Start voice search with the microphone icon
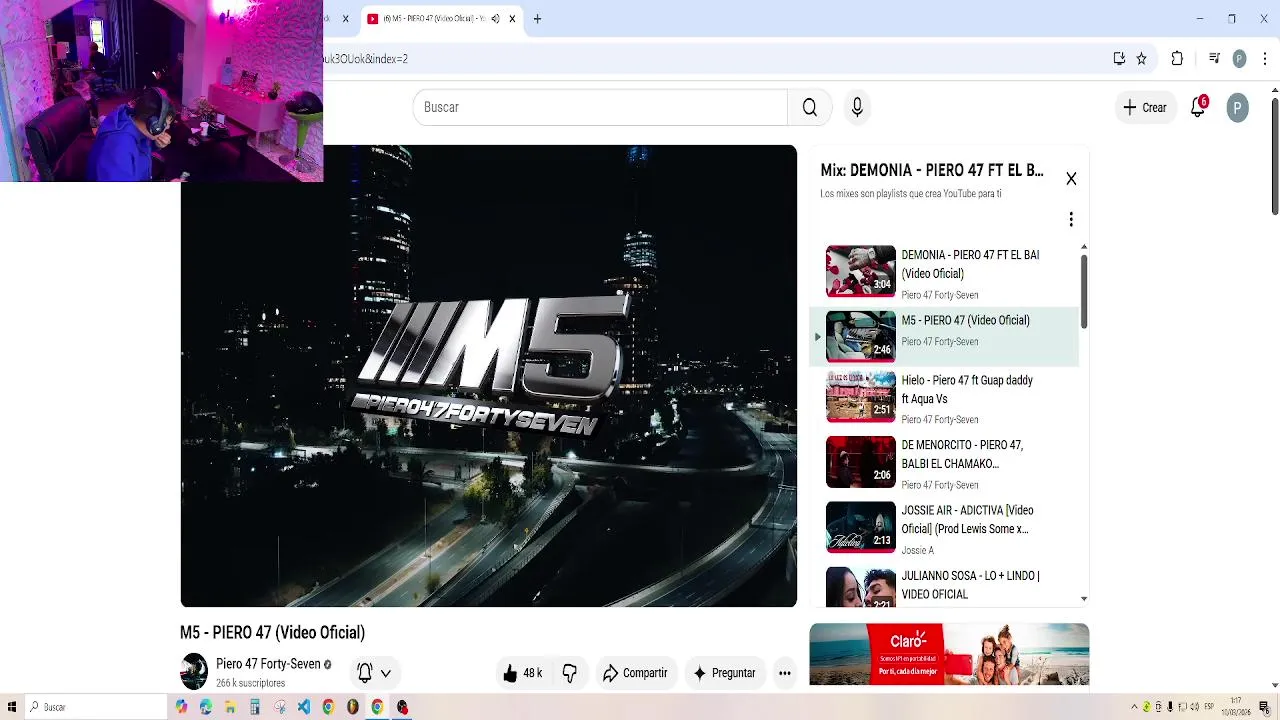Image resolution: width=1280 pixels, height=720 pixels. pos(857,107)
